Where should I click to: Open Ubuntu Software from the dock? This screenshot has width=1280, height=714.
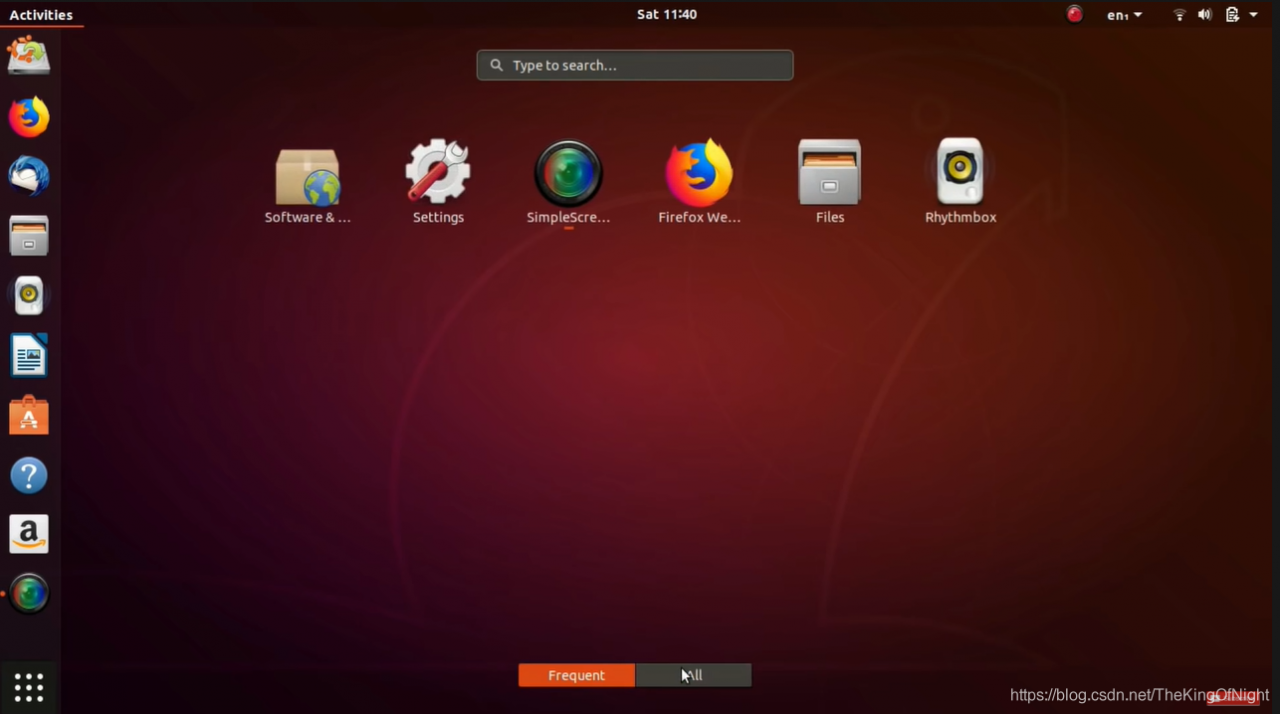pos(29,415)
